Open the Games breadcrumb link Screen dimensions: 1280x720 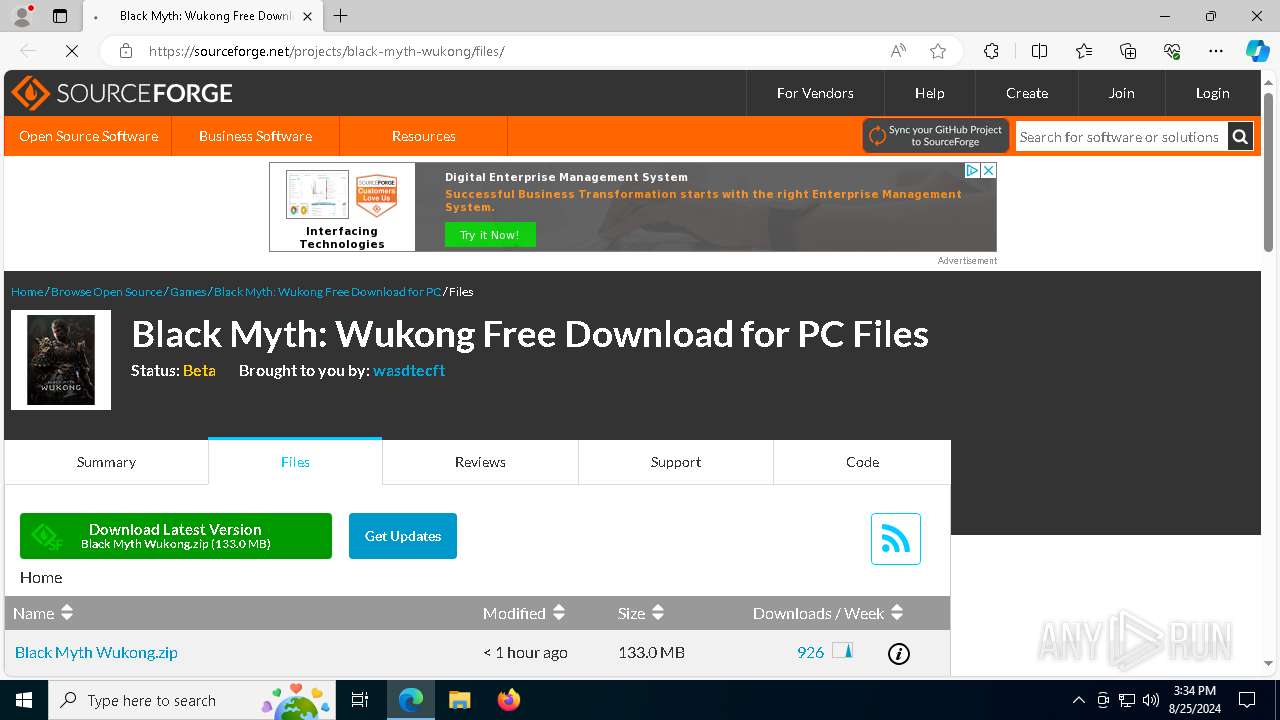tap(188, 292)
